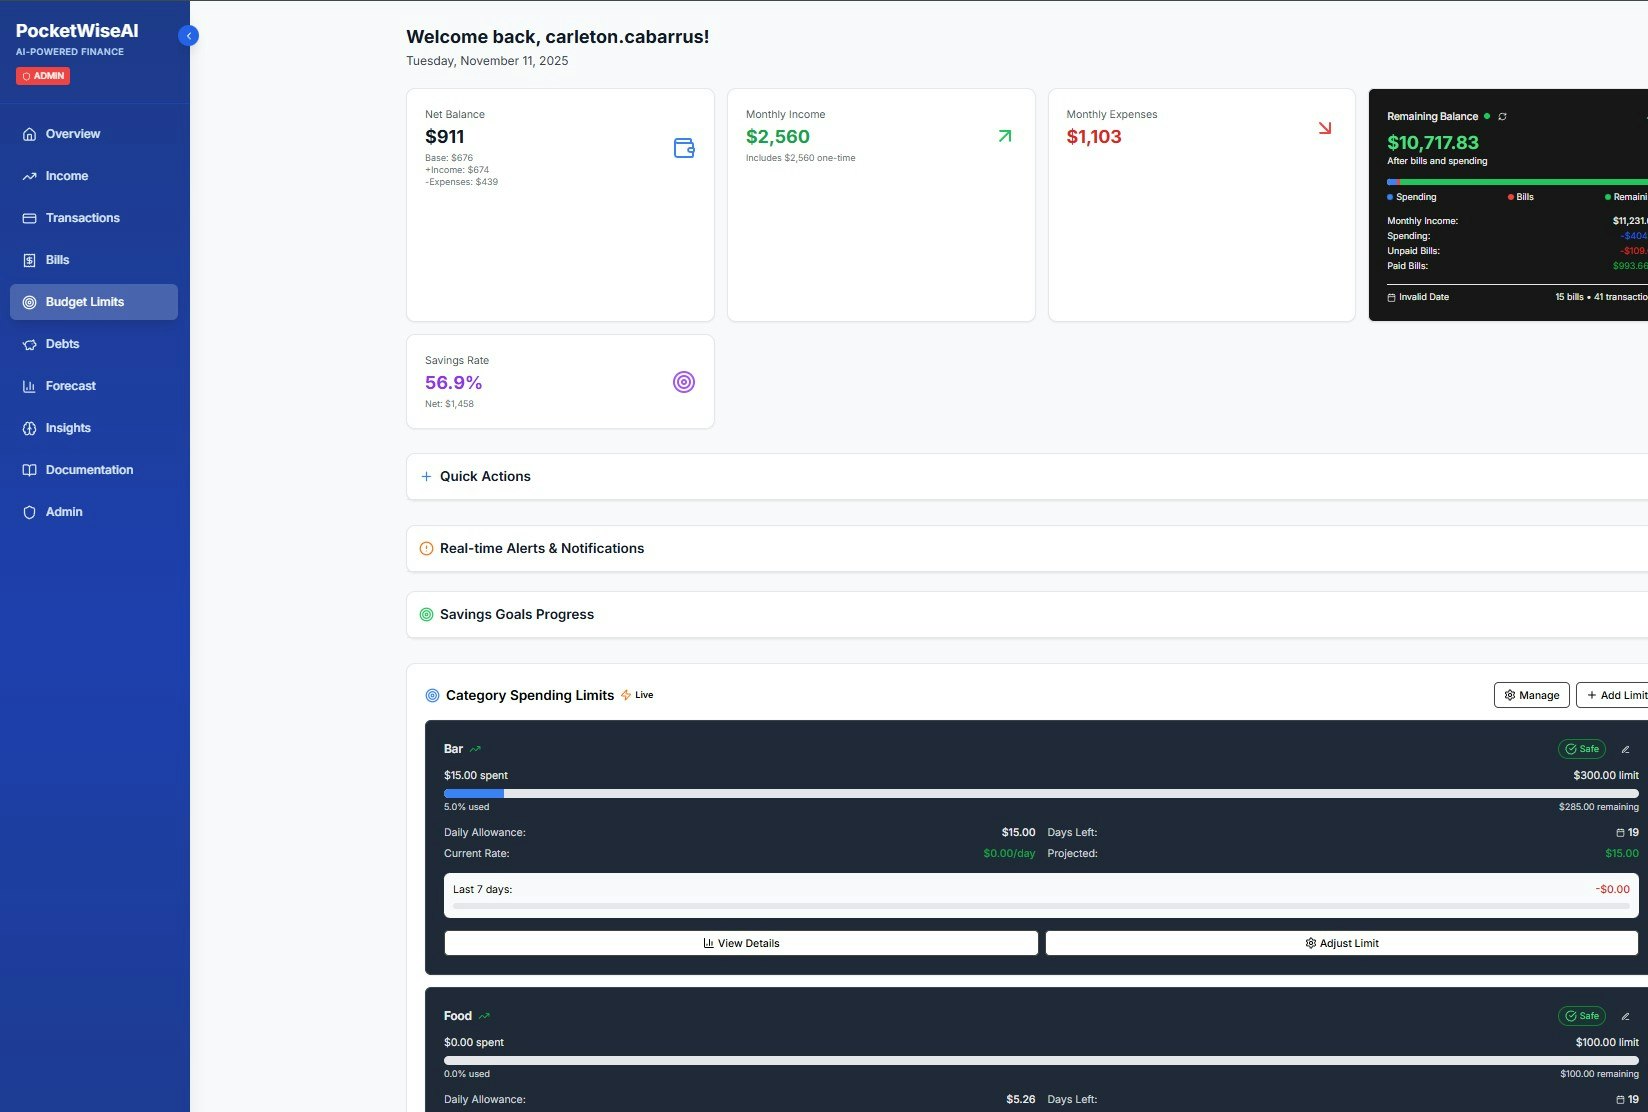Click the Transactions card icon
Image resolution: width=1648 pixels, height=1112 pixels.
point(29,218)
